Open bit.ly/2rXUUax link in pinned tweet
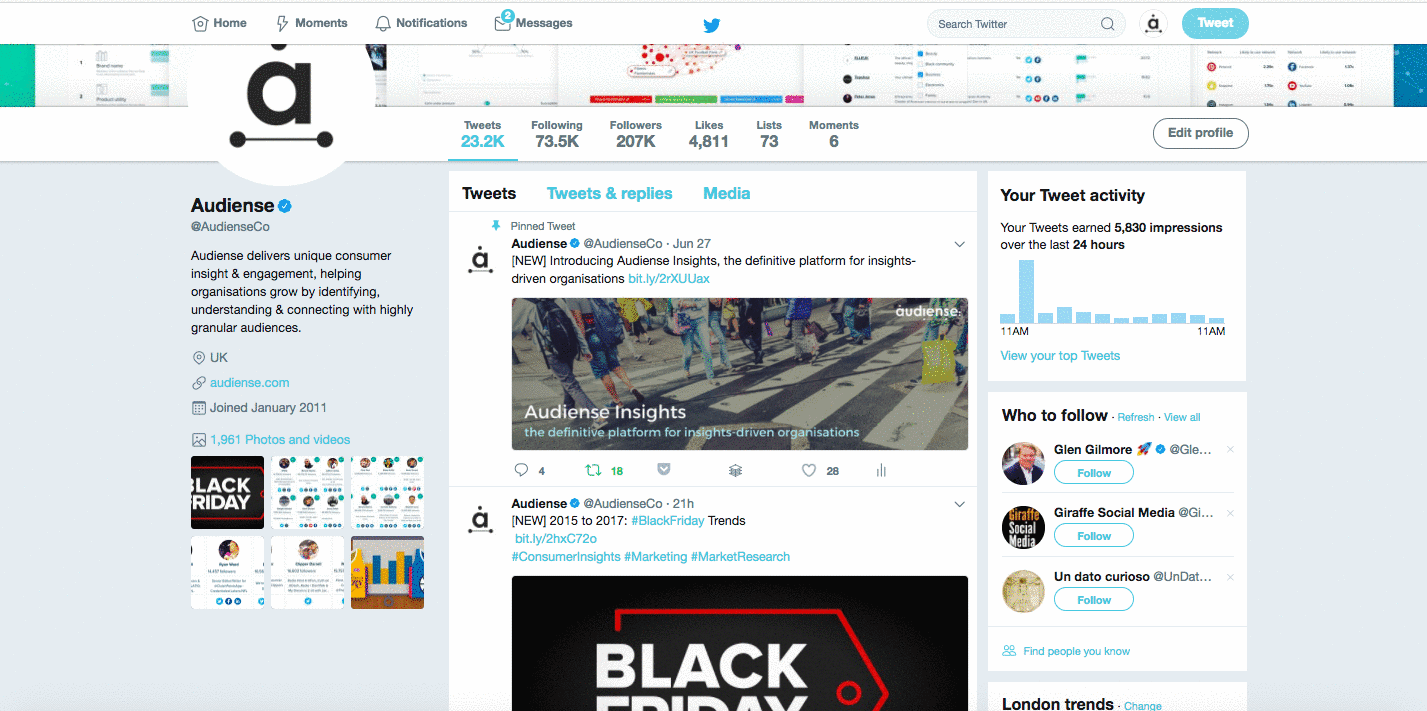 [669, 279]
